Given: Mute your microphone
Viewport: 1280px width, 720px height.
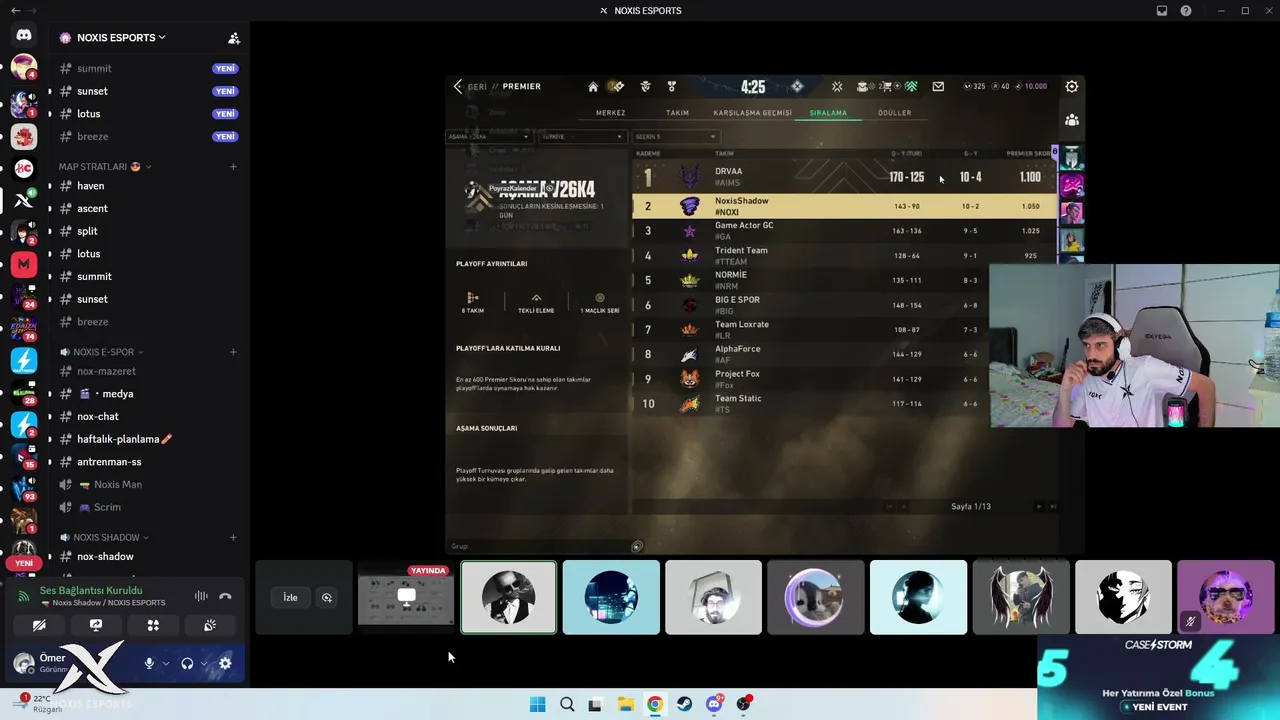Looking at the screenshot, I should (149, 663).
